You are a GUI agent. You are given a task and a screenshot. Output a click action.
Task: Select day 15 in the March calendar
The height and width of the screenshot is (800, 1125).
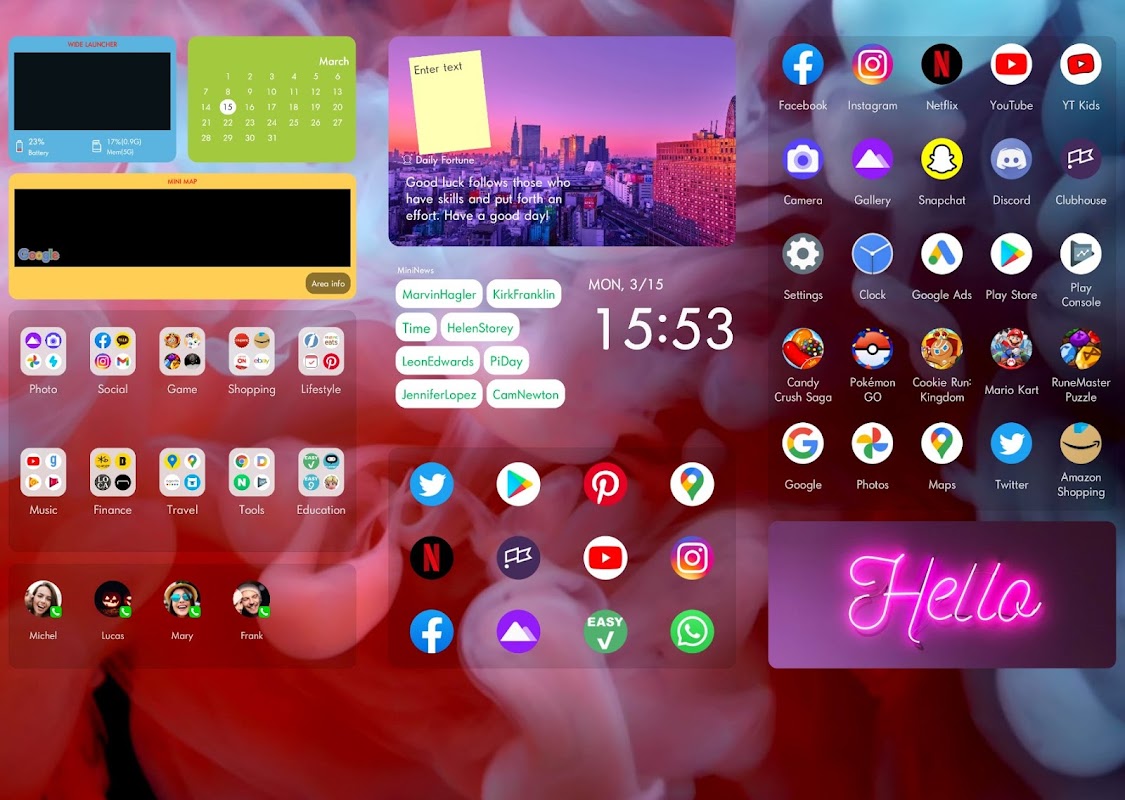227,107
